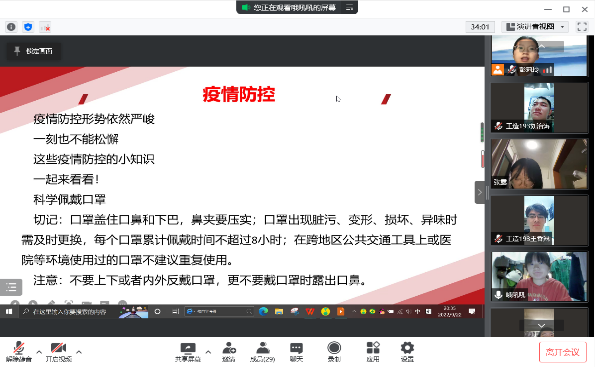
Task: Click the red Leave Meeting button
Action: click(x=562, y=352)
